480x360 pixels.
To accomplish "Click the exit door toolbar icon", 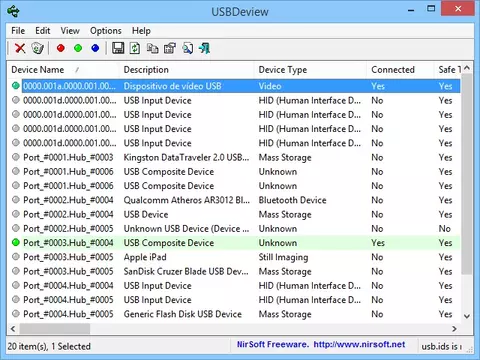I will point(204,48).
